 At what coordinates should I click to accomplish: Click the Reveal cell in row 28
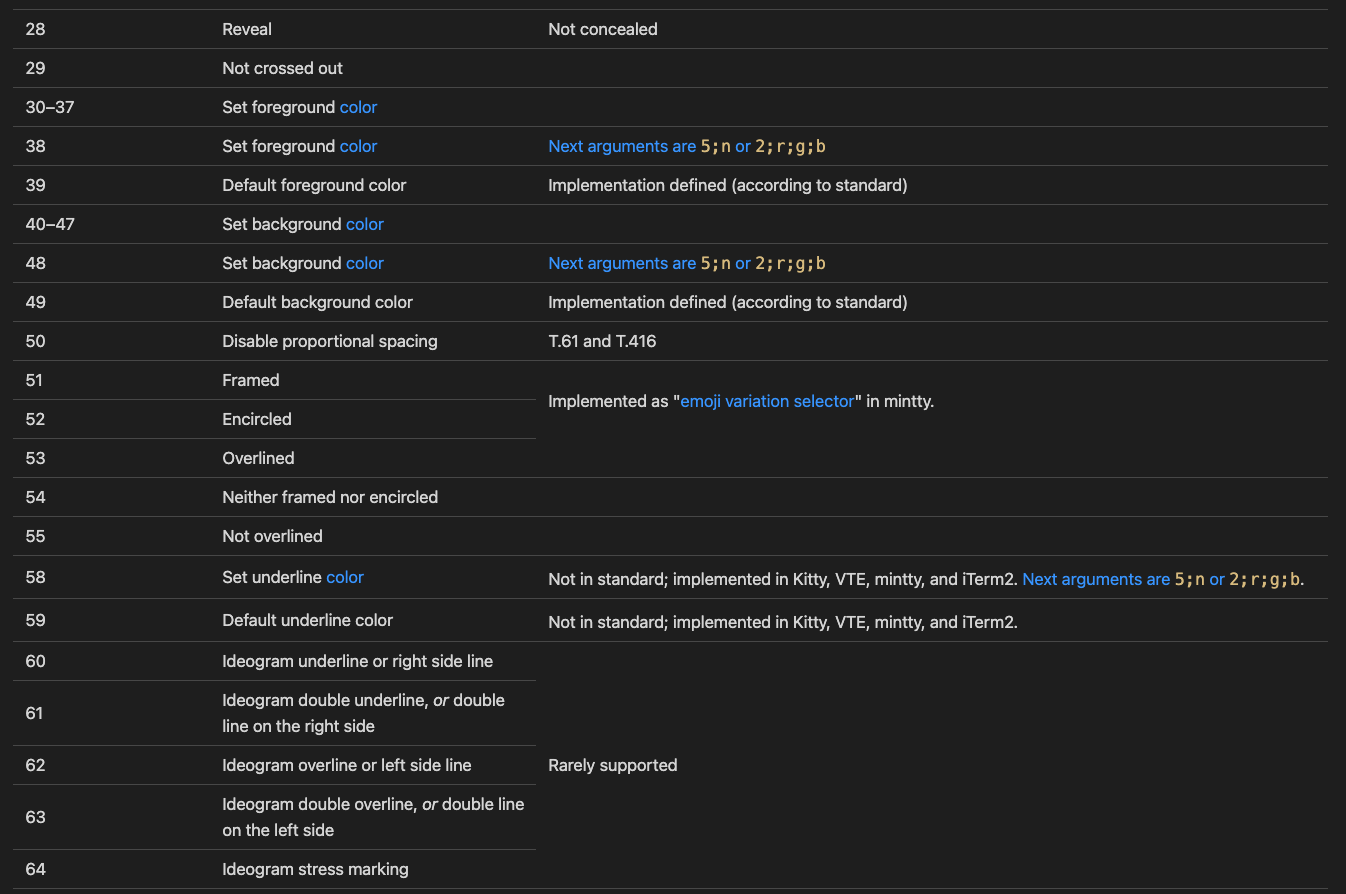[247, 29]
